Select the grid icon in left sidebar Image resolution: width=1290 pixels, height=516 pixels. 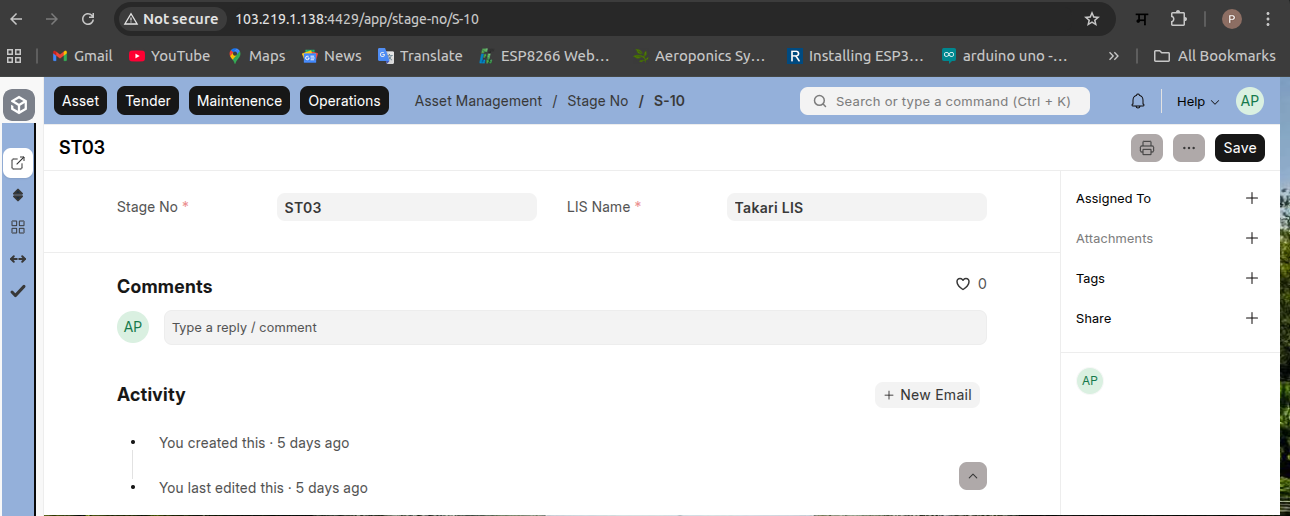coord(18,227)
